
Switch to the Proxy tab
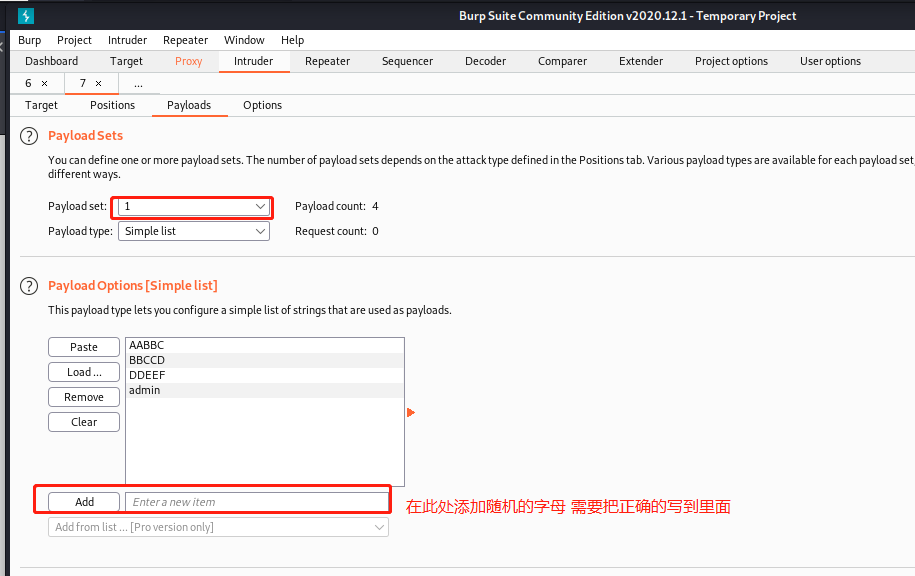click(x=188, y=61)
